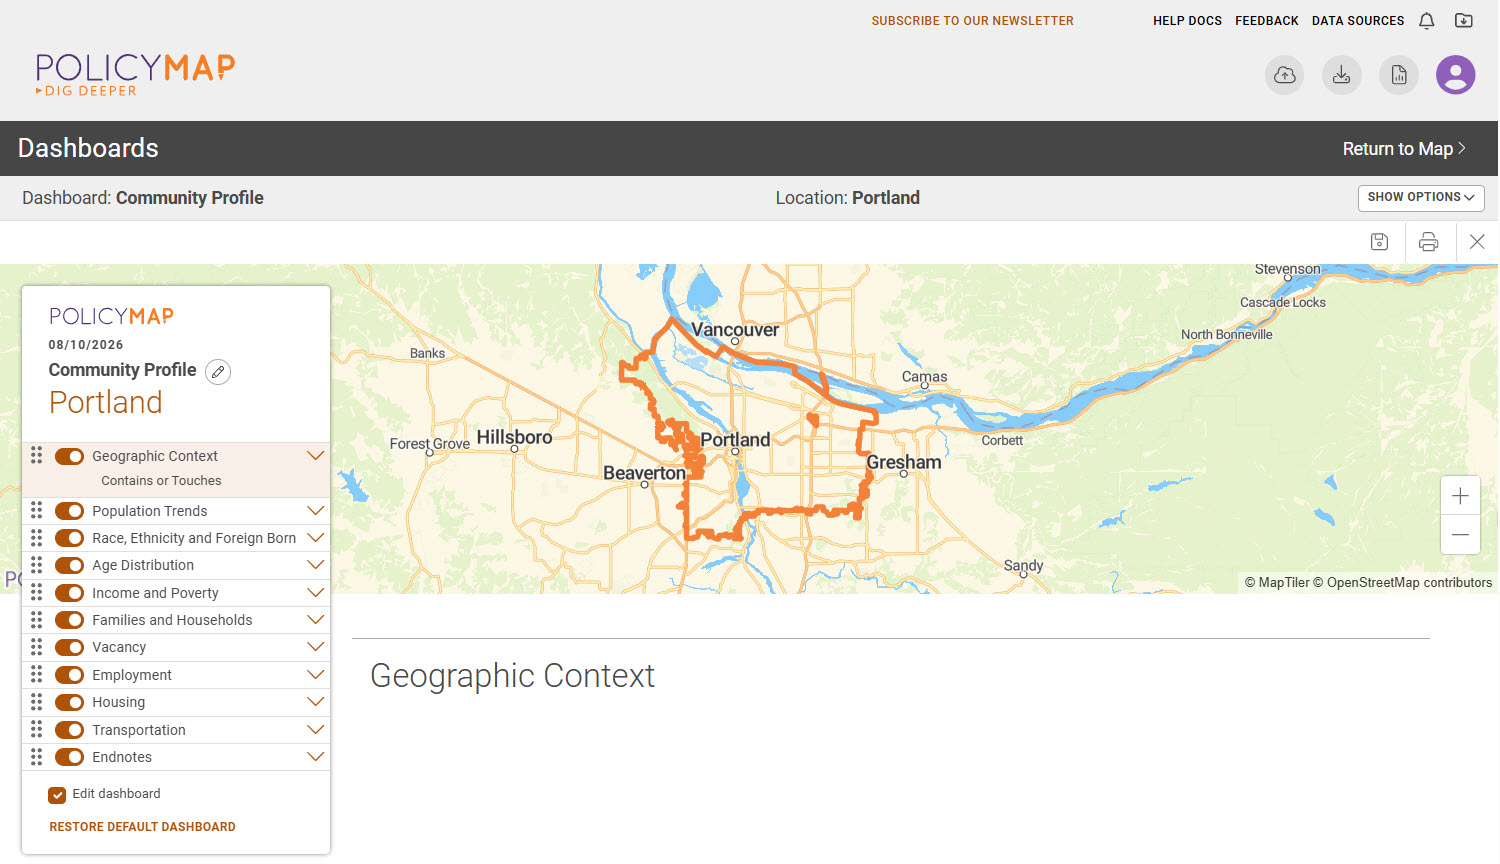Open the notifications bell icon
Screen dimensions: 1500x864
pos(1427,21)
